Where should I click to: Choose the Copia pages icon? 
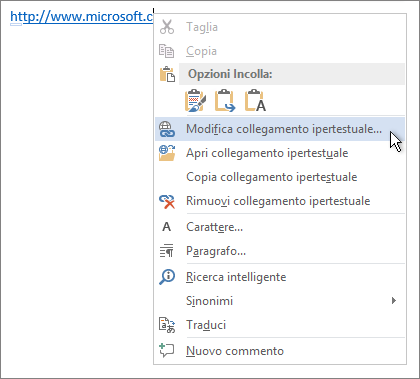166,51
